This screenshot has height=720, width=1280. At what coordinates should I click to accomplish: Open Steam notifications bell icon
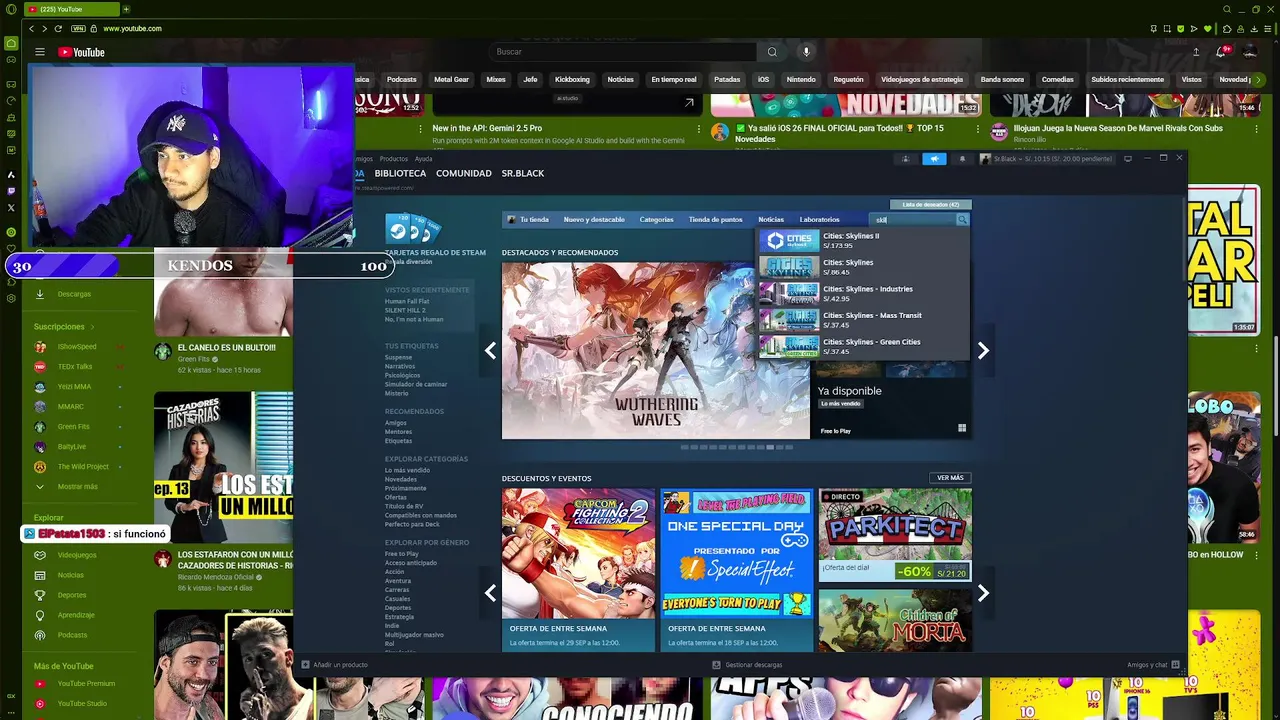tap(962, 159)
